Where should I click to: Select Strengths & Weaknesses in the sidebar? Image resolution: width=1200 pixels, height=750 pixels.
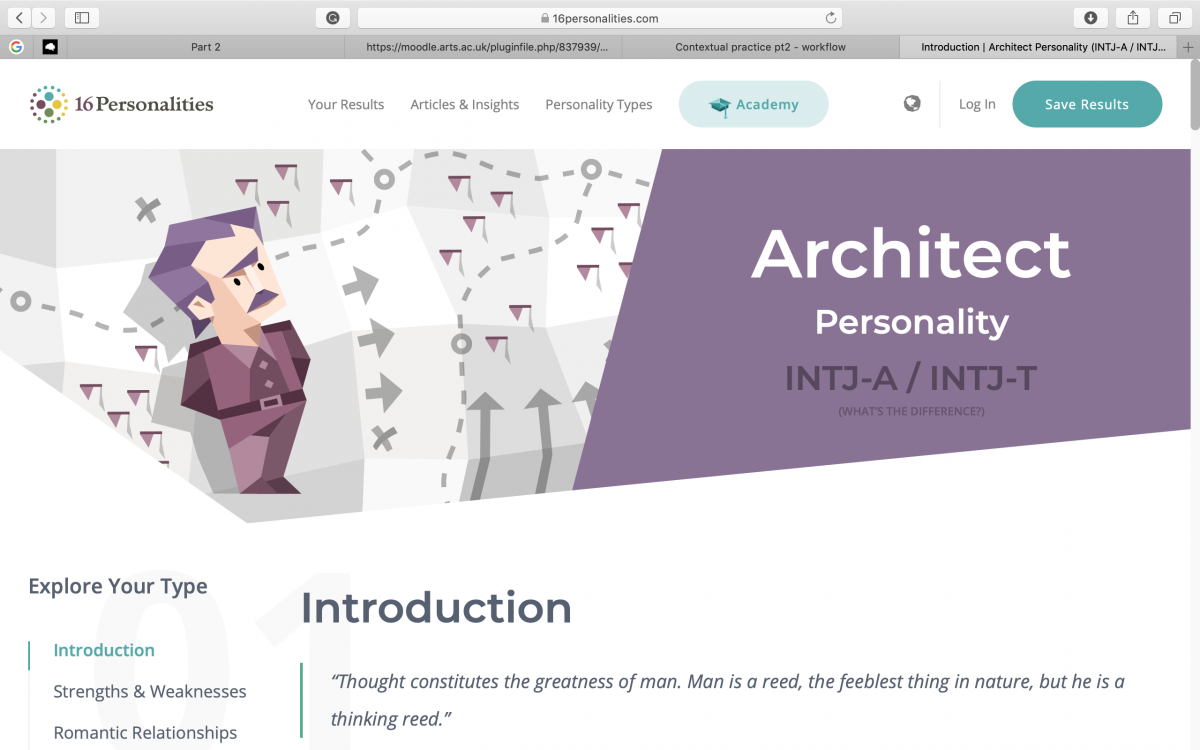pos(150,691)
